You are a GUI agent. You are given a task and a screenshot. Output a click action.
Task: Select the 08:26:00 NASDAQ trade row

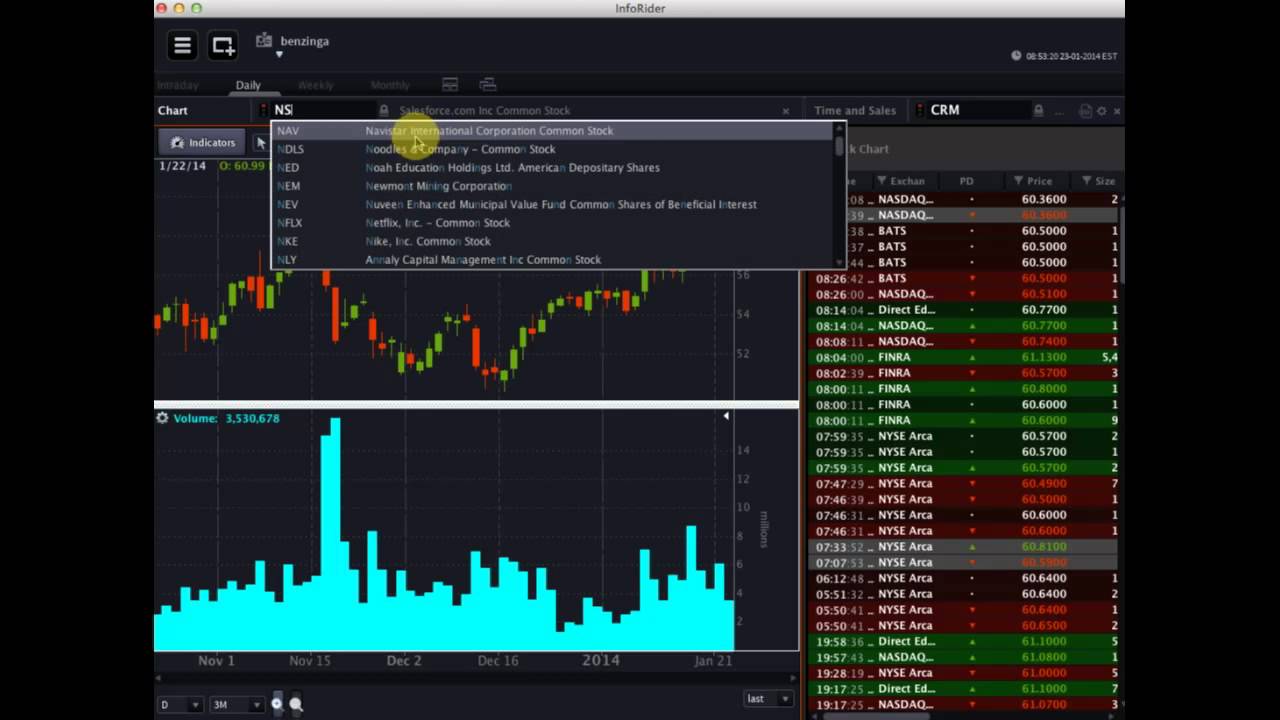click(x=963, y=294)
